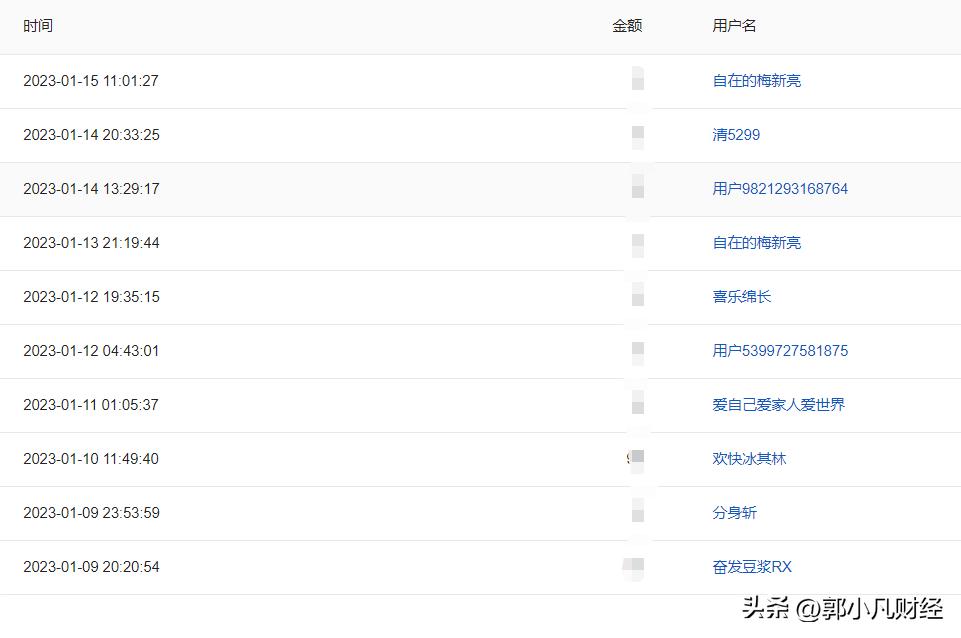Open the 用户9821293168764 profile link
This screenshot has height=638, width=961.
(x=780, y=189)
